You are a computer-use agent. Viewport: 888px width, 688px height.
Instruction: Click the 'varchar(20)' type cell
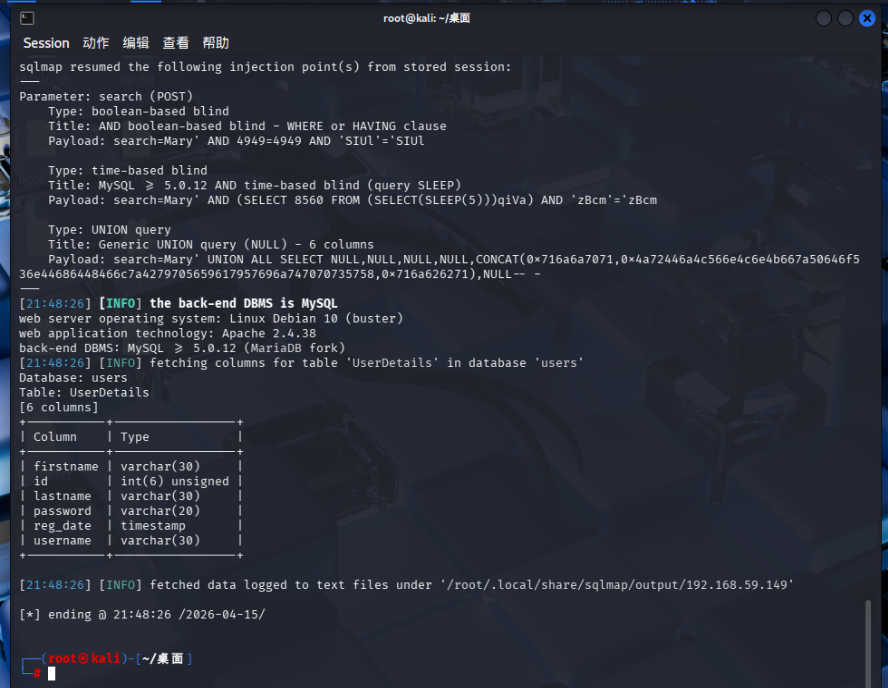pyautogui.click(x=160, y=511)
